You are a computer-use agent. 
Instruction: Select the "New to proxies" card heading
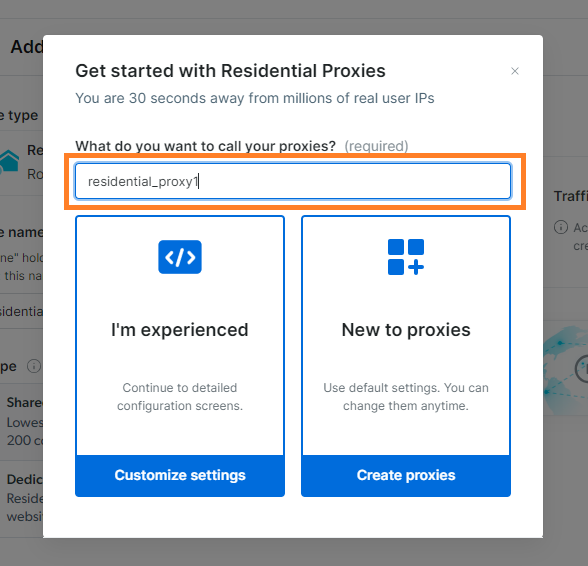coord(406,330)
